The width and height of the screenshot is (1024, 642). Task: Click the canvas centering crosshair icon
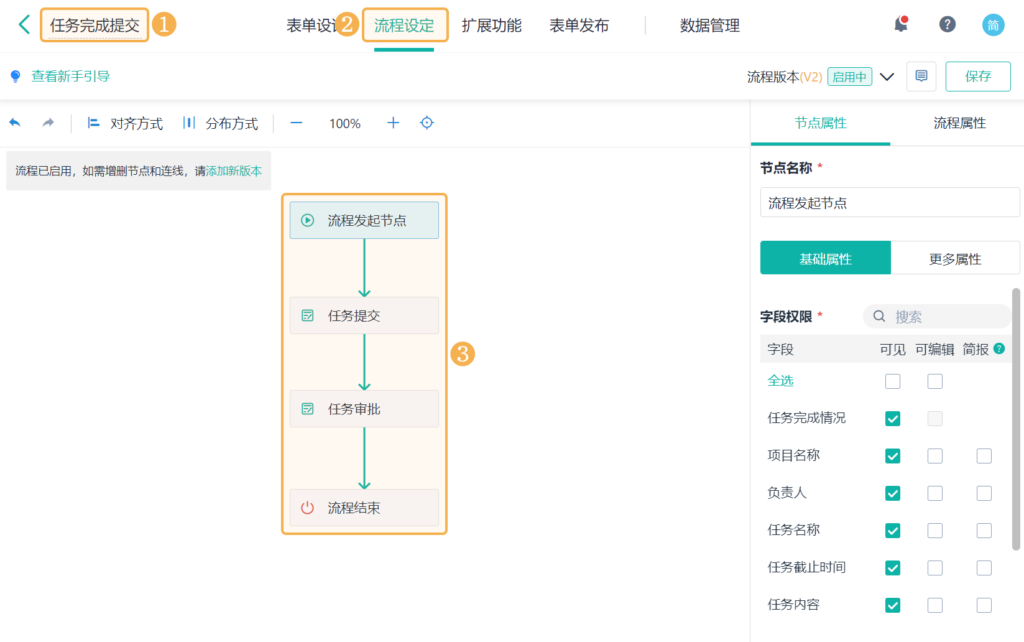coord(426,123)
